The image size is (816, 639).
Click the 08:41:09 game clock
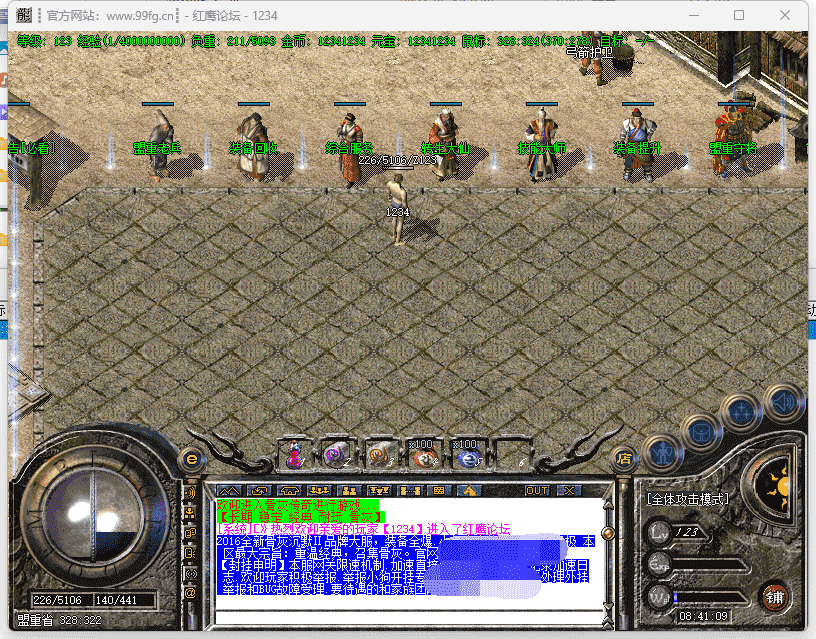pyautogui.click(x=703, y=616)
